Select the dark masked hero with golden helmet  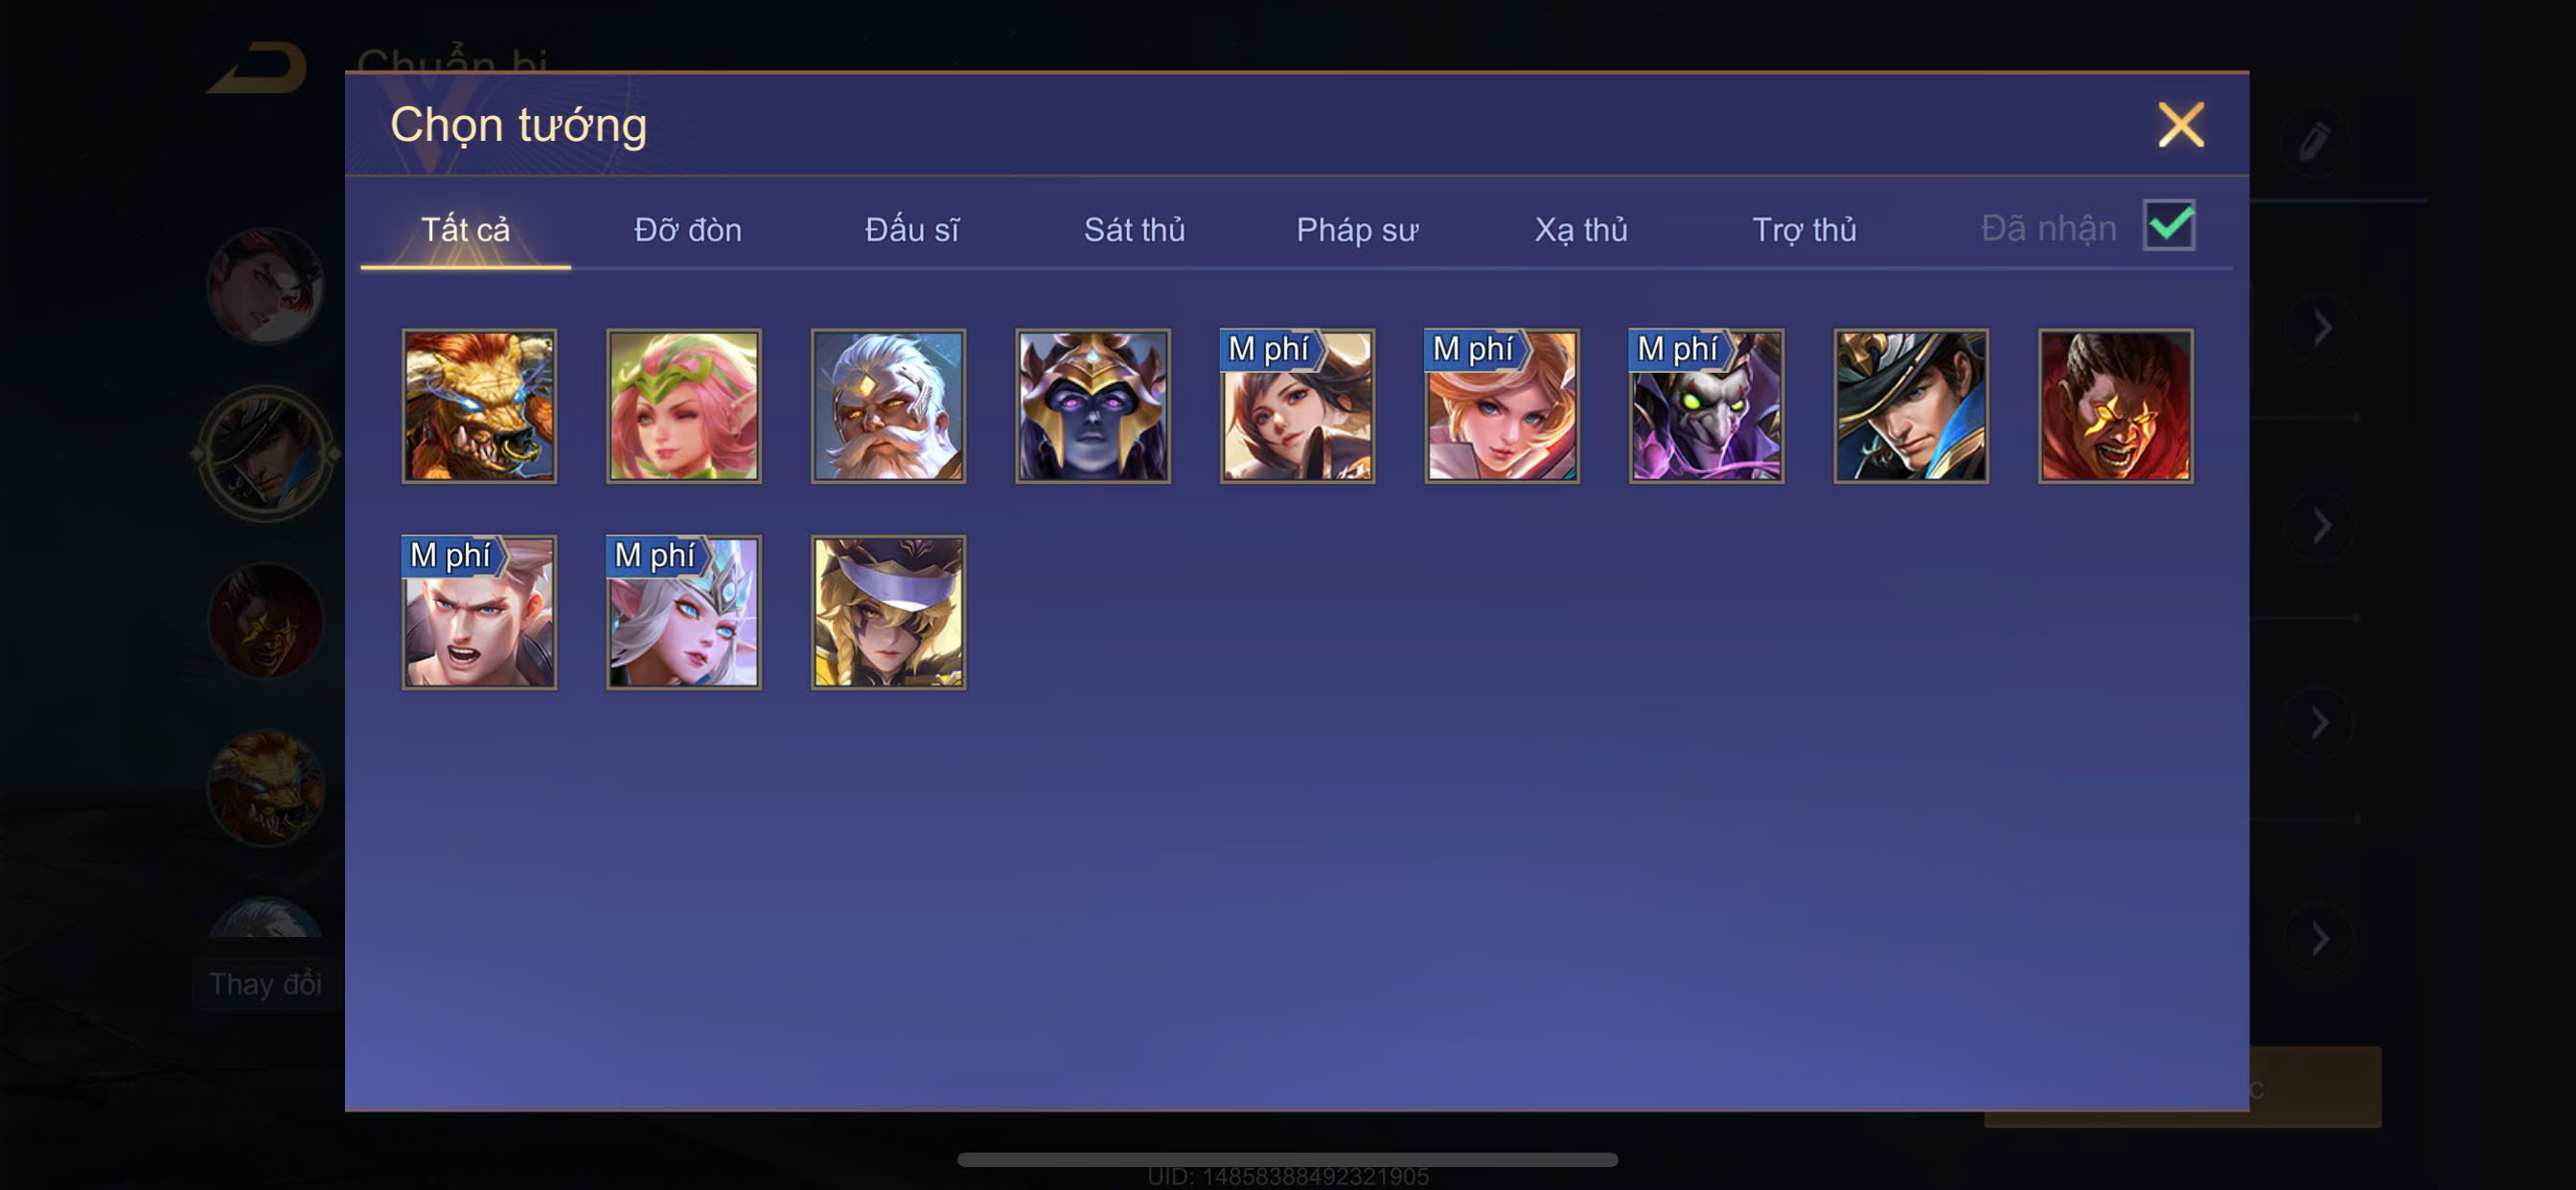pyautogui.click(x=1093, y=406)
